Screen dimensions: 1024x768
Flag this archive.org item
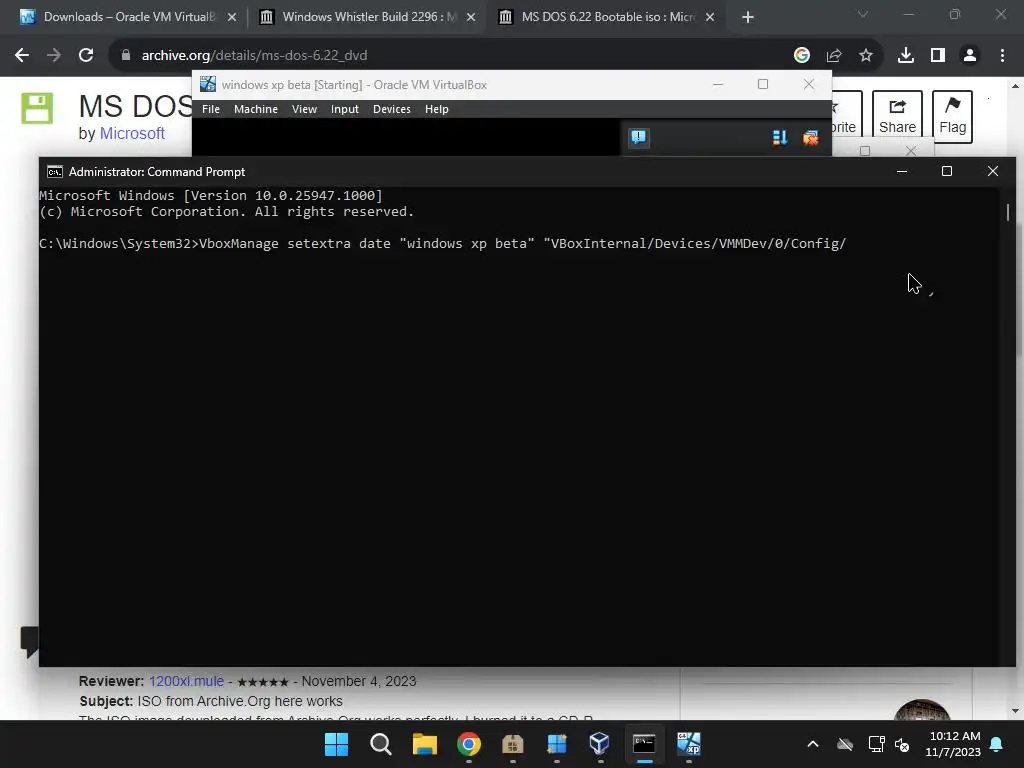(953, 116)
